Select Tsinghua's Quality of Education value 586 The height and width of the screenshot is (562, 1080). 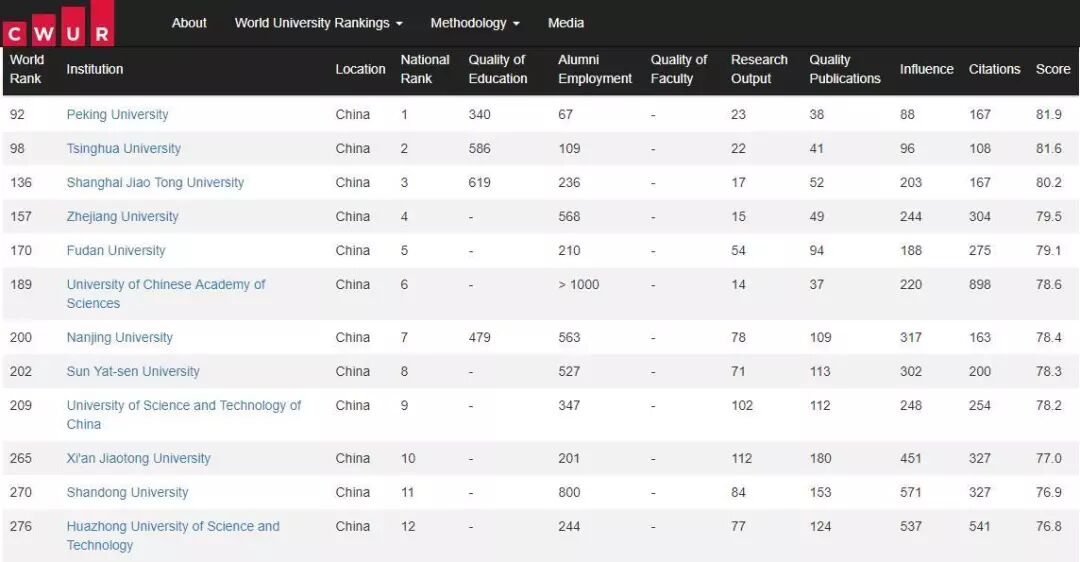[x=479, y=148]
